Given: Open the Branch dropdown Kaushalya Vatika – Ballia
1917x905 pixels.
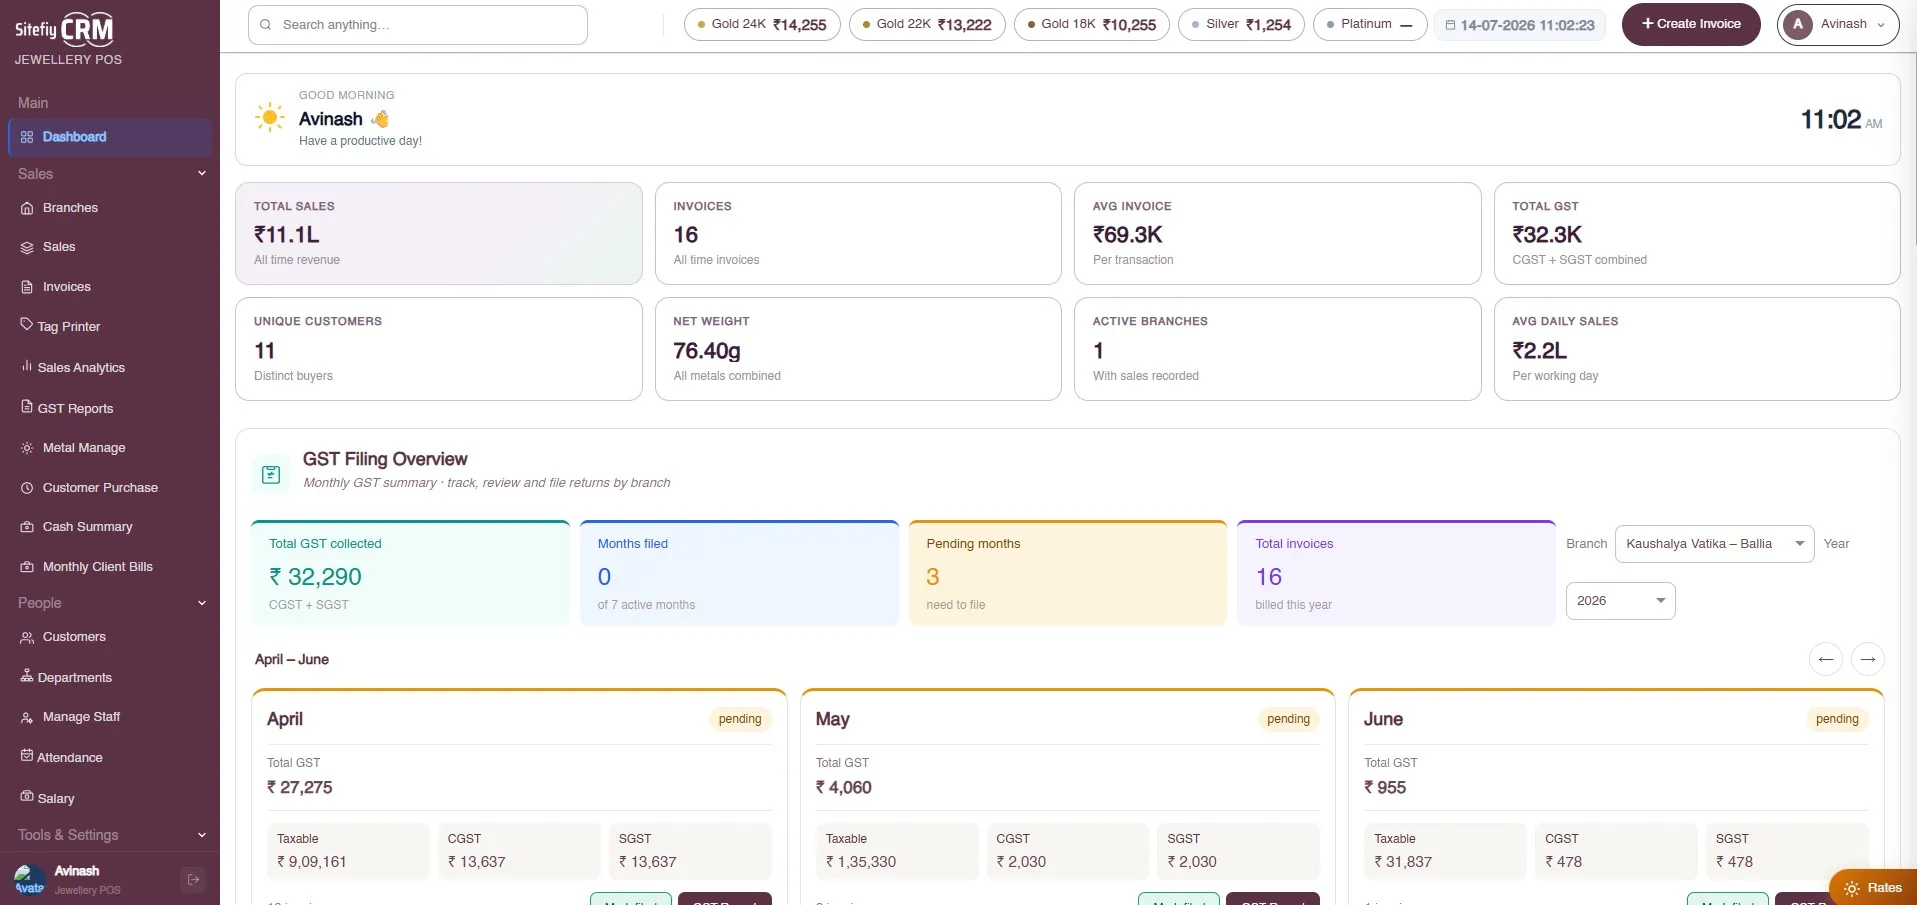Looking at the screenshot, I should (1714, 544).
